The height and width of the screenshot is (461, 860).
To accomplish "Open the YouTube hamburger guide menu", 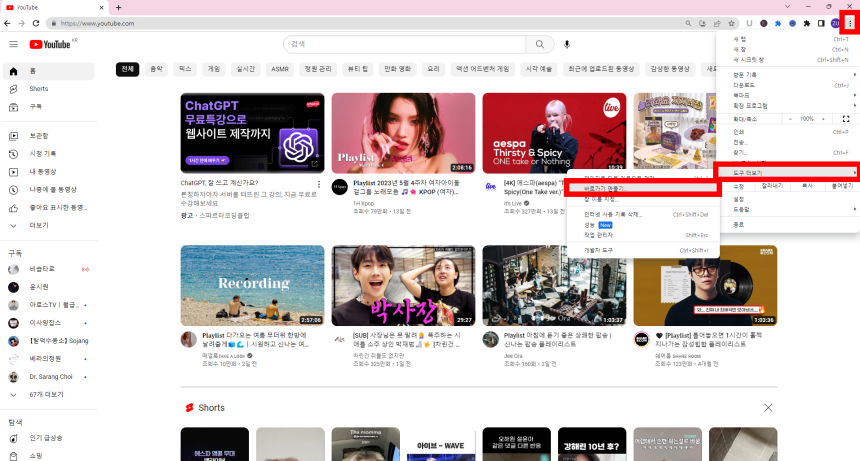I will 14,44.
